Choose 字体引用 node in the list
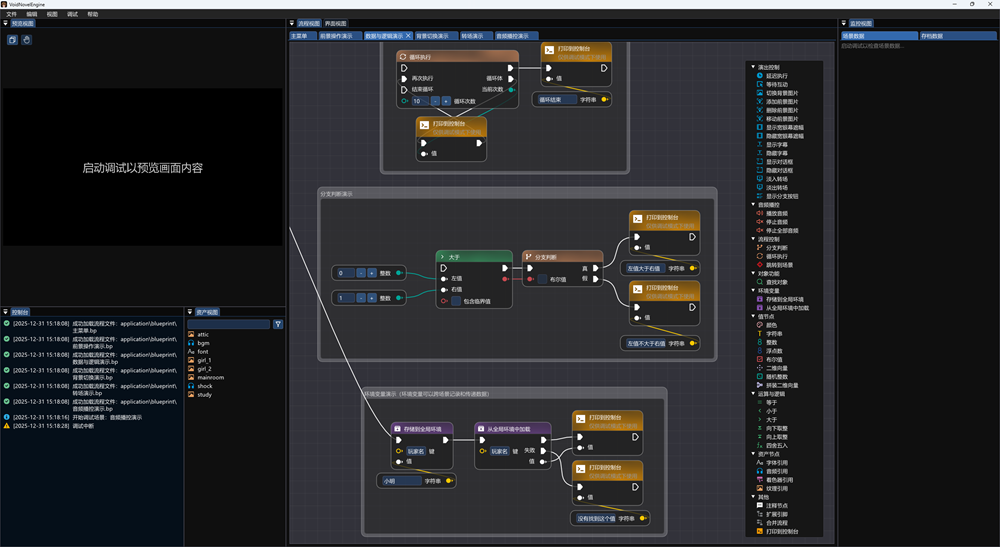Image resolution: width=1000 pixels, height=547 pixels. (x=777, y=462)
